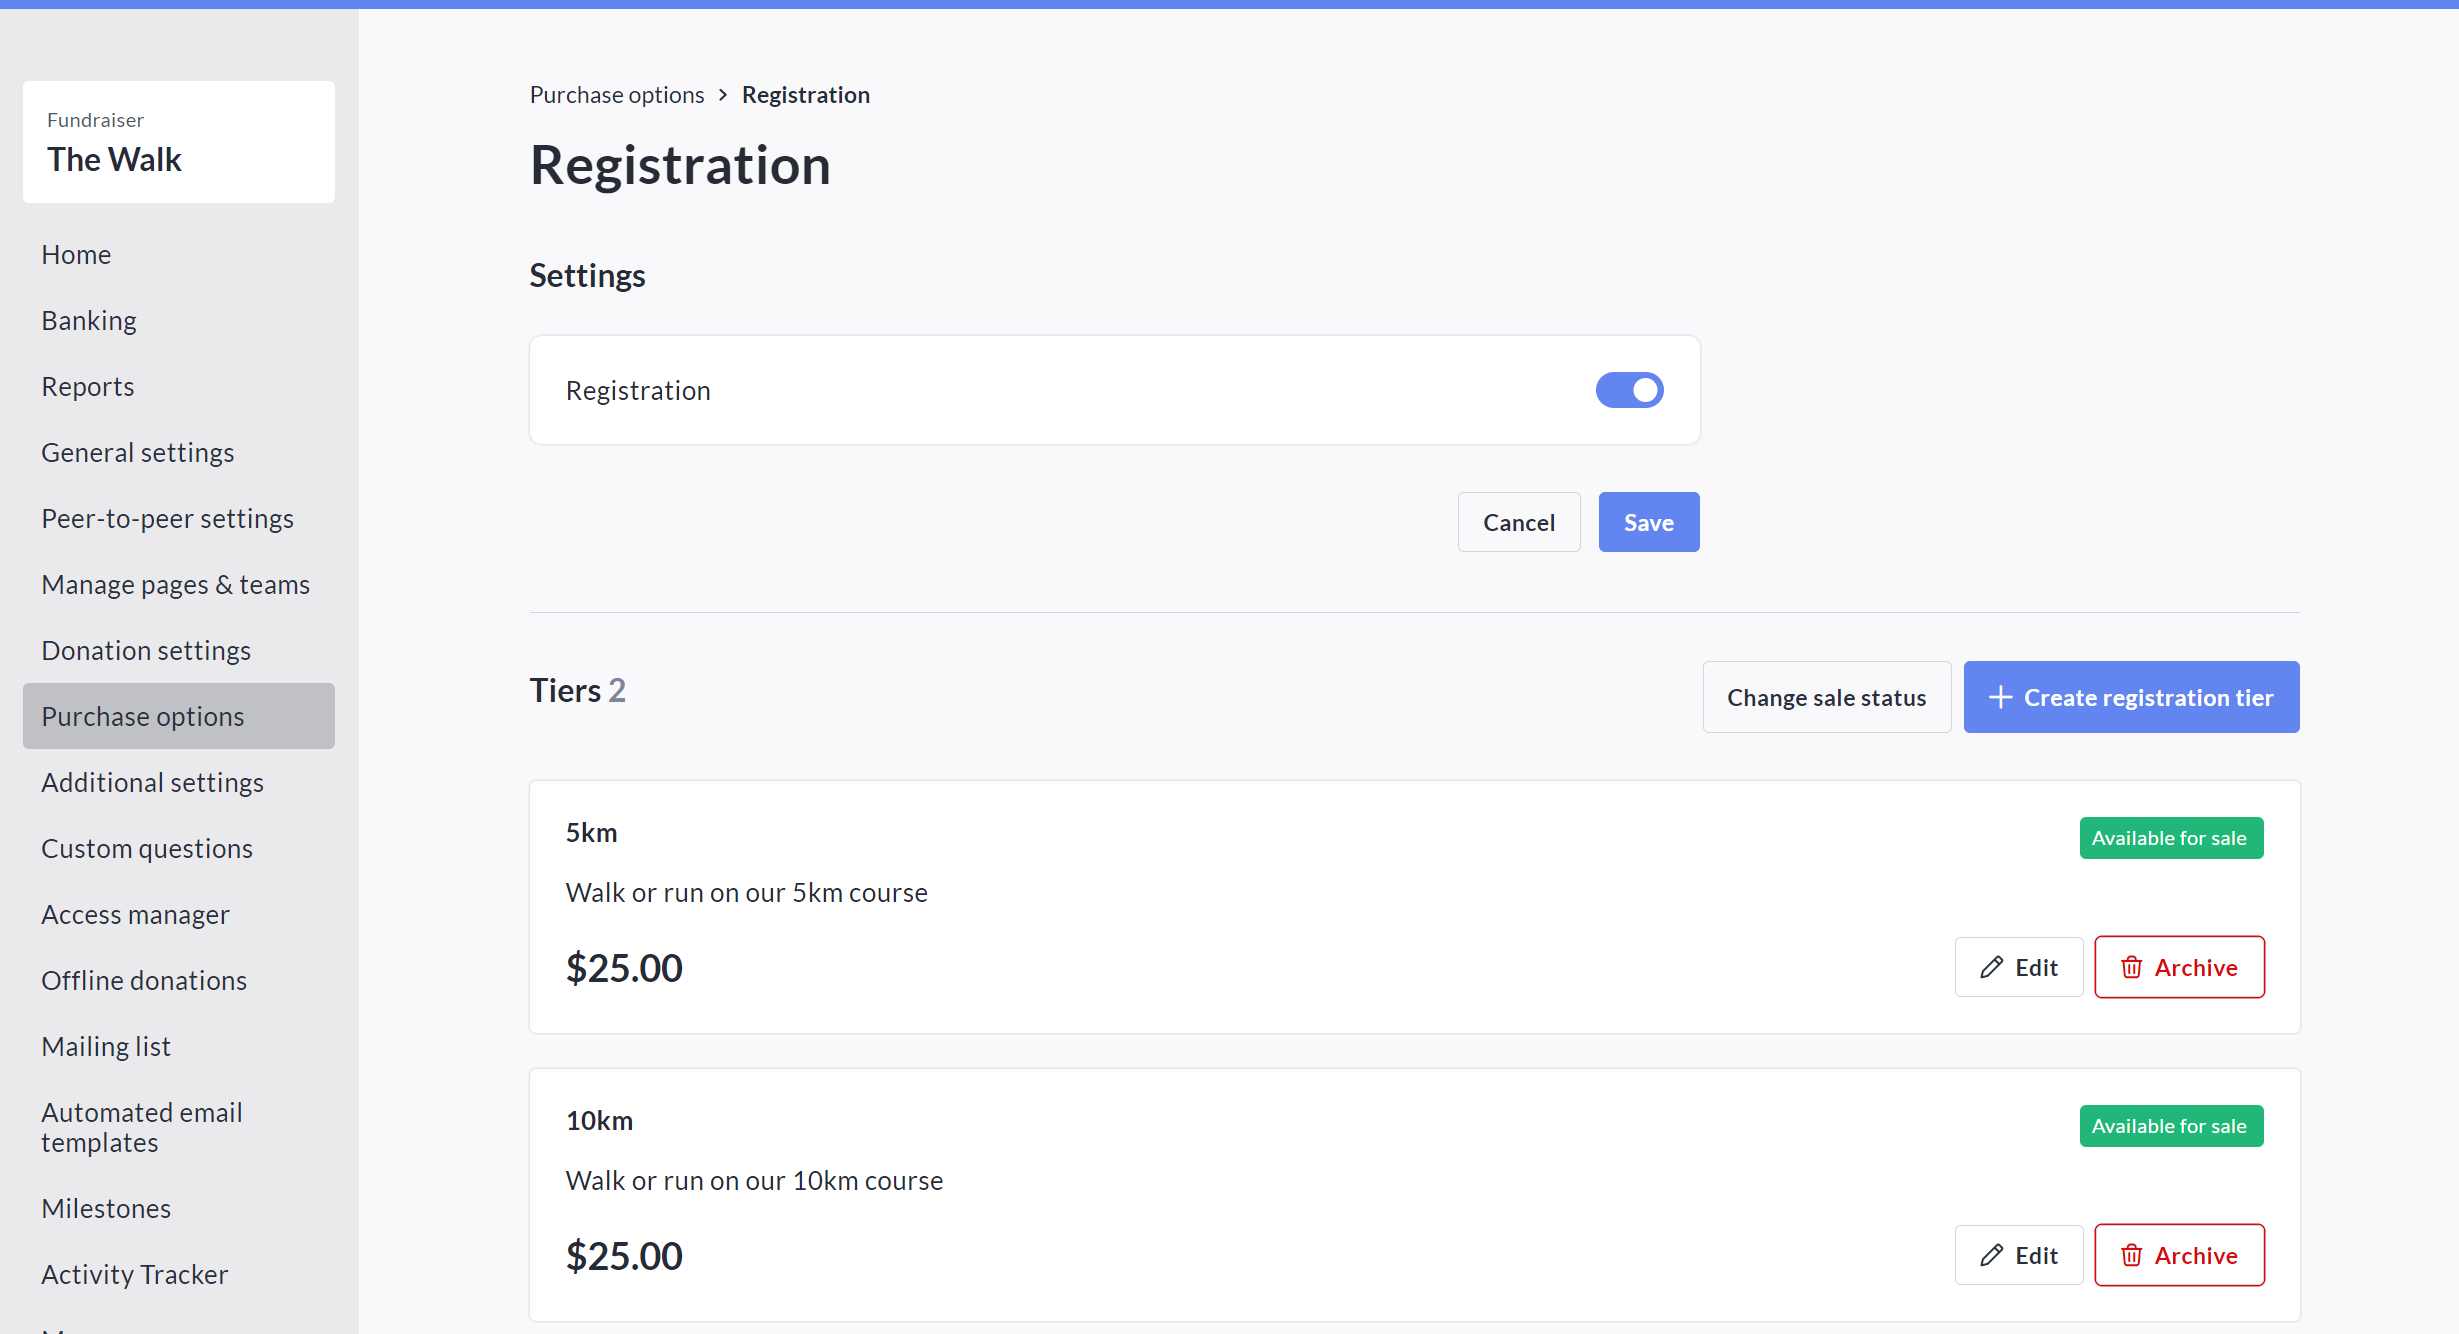Click the trash icon on 5km tier

pyautogui.click(x=2131, y=967)
